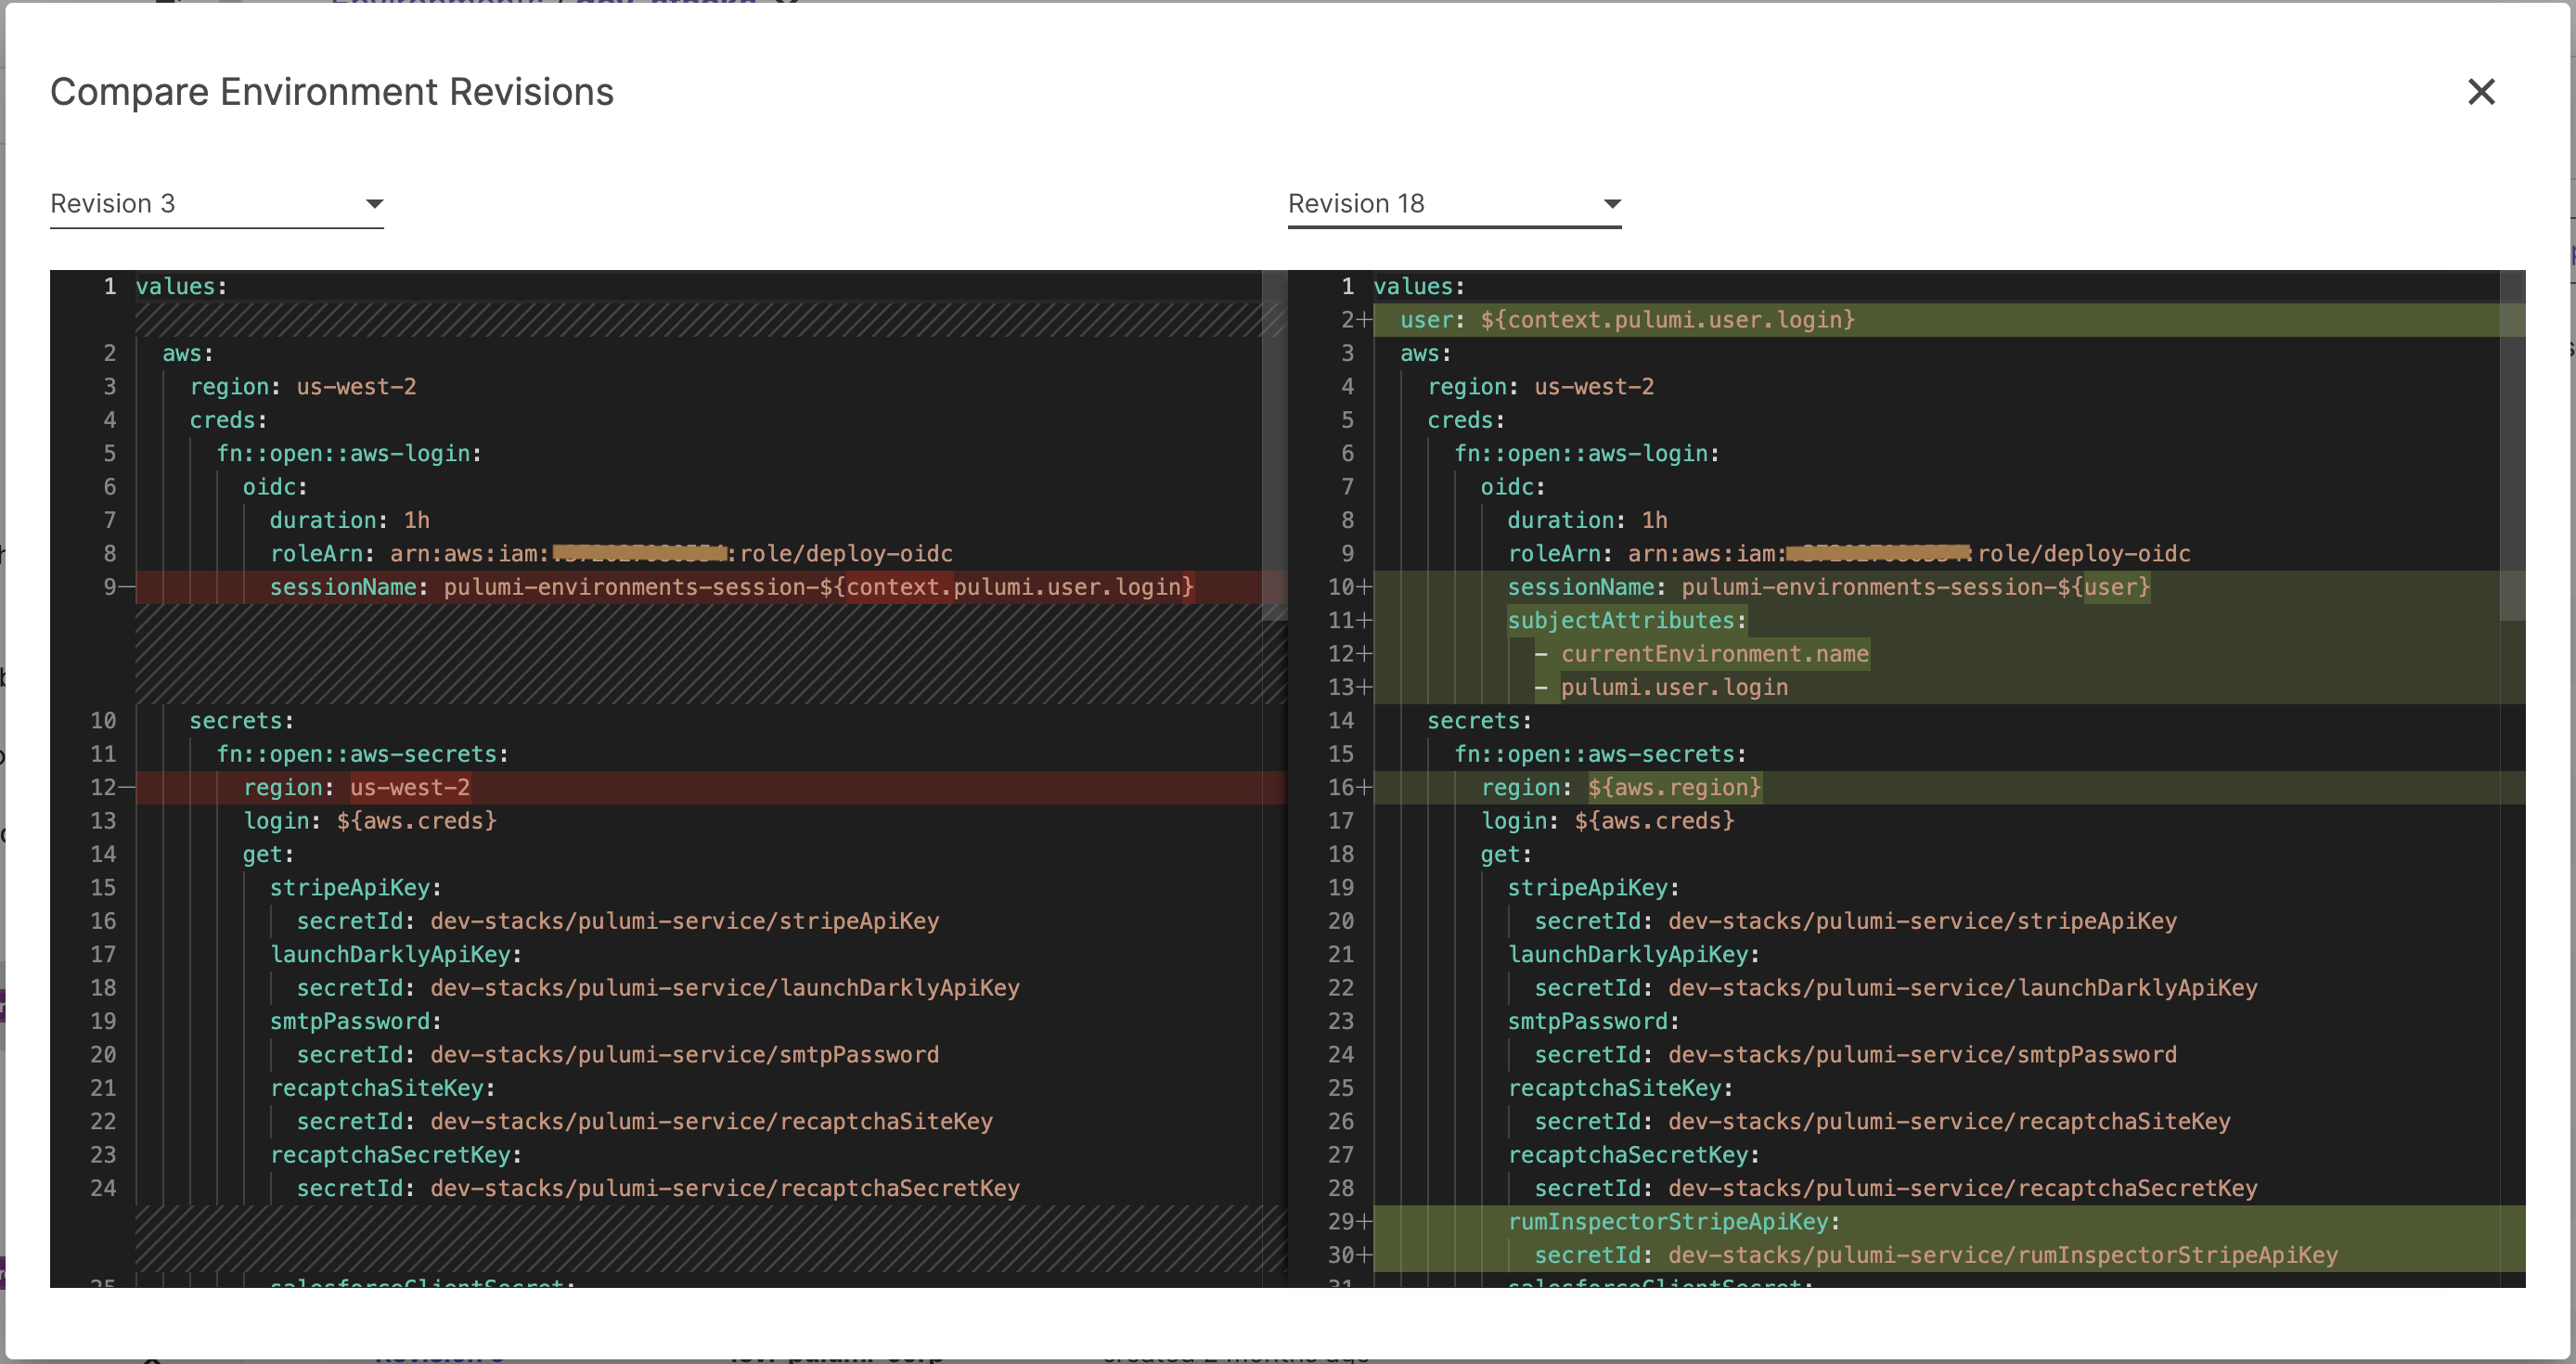
Task: Click the plus marker on right line 13
Action: (x=1364, y=688)
